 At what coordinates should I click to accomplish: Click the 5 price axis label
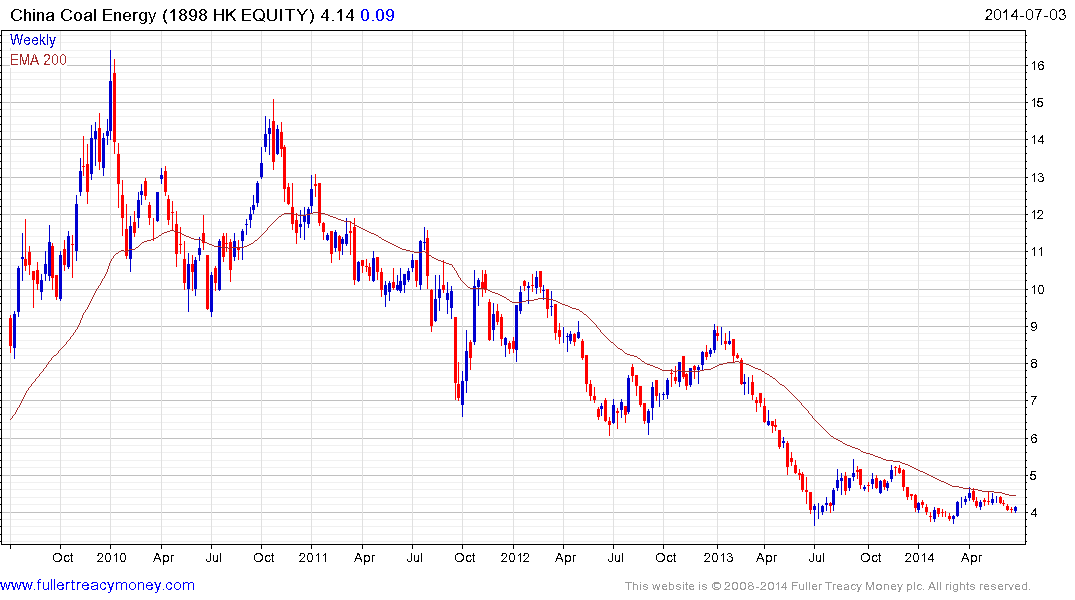pyautogui.click(x=1035, y=475)
